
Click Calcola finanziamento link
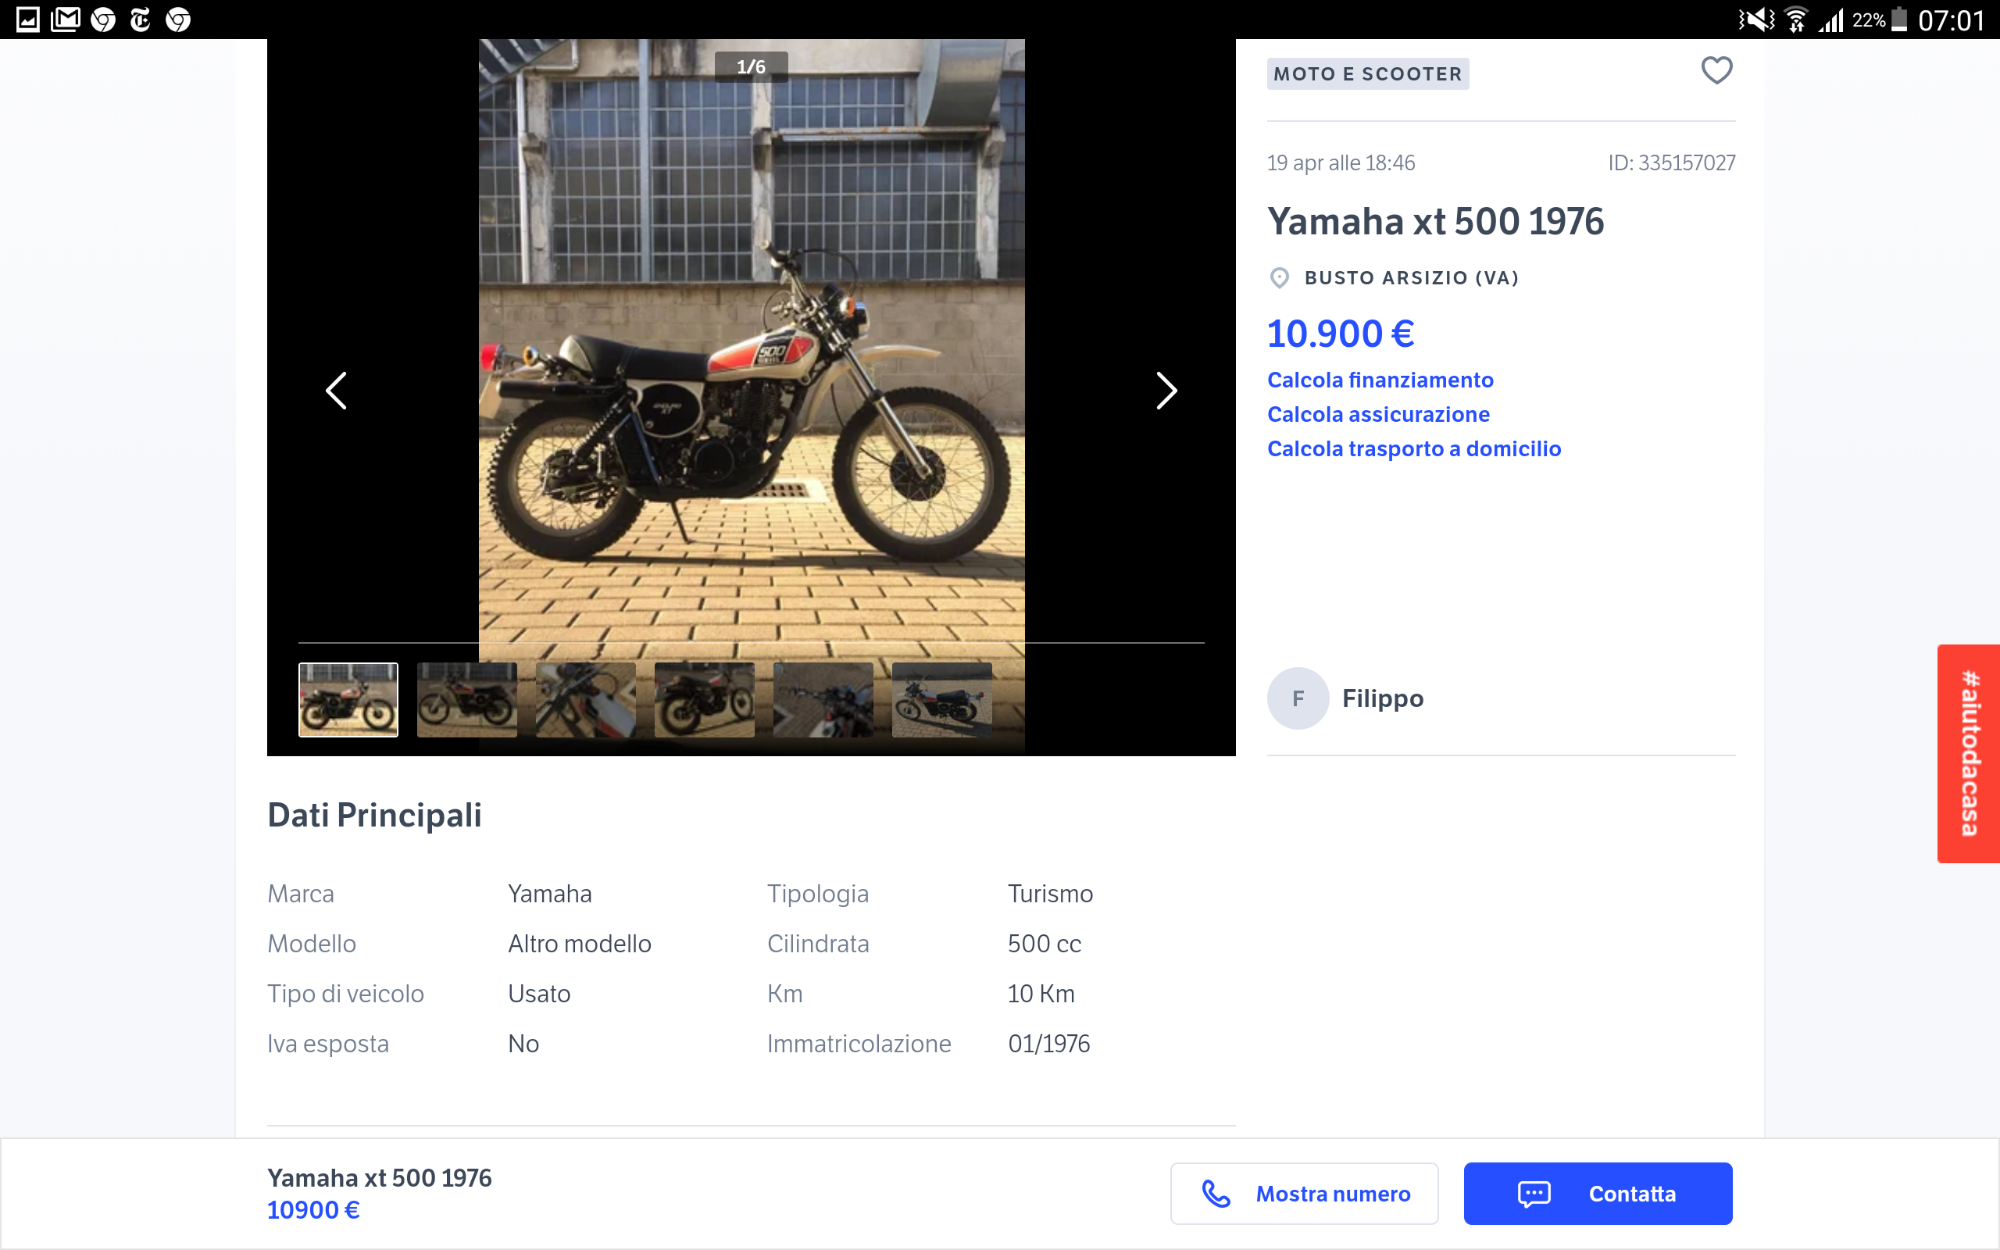click(x=1380, y=380)
